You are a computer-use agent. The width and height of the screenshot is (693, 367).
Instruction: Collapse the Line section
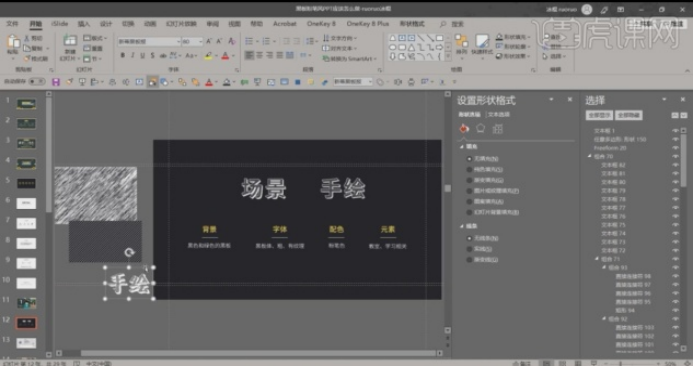pos(462,226)
